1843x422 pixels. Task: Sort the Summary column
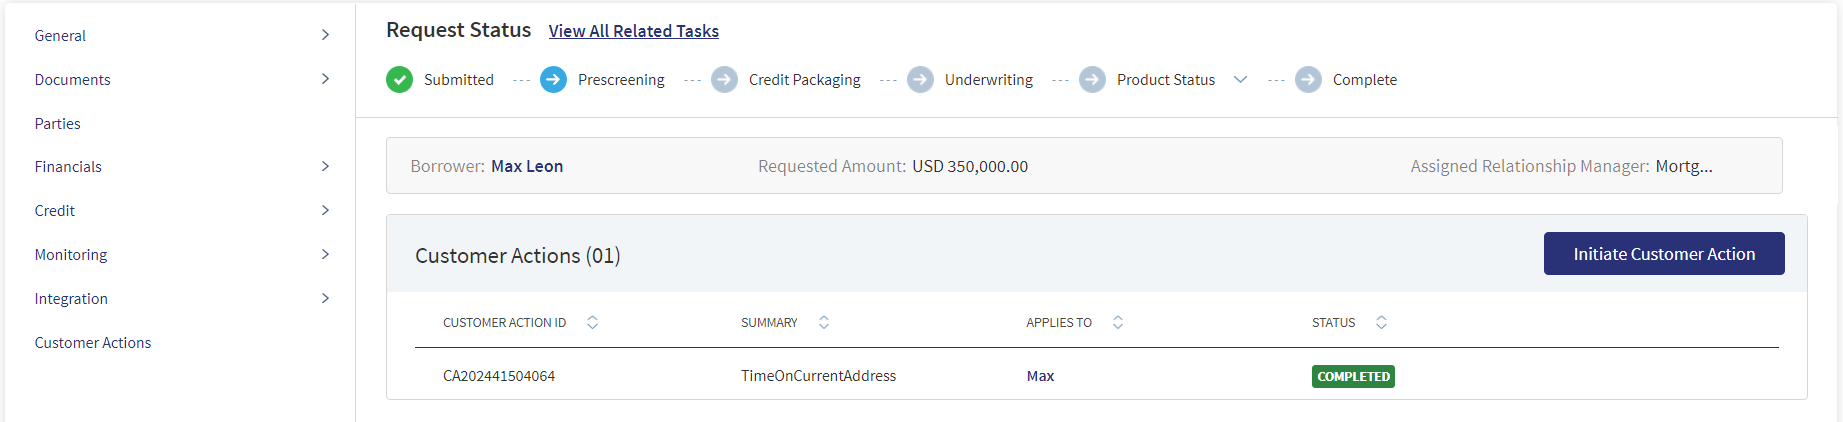pos(824,322)
